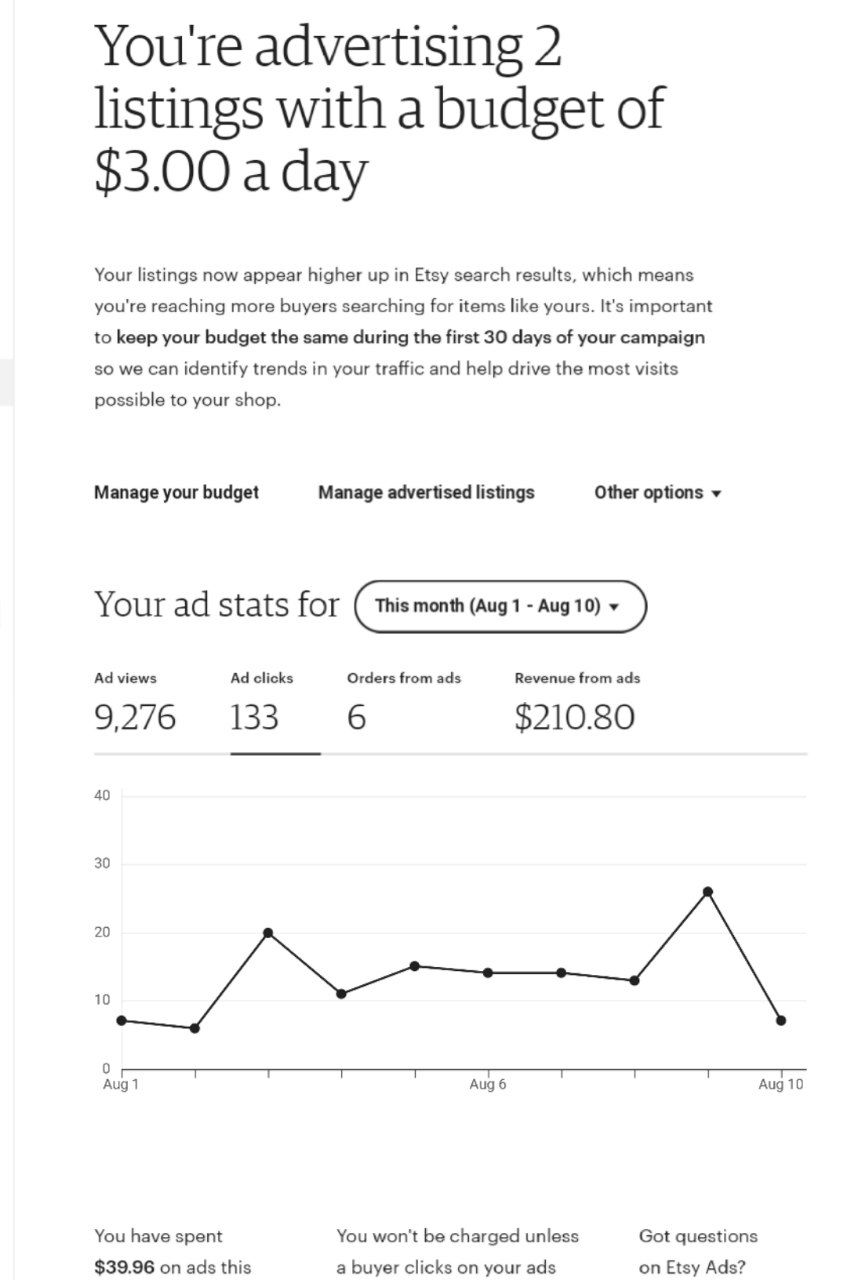Open the This month date range dropdown
The width and height of the screenshot is (847, 1280).
500,606
